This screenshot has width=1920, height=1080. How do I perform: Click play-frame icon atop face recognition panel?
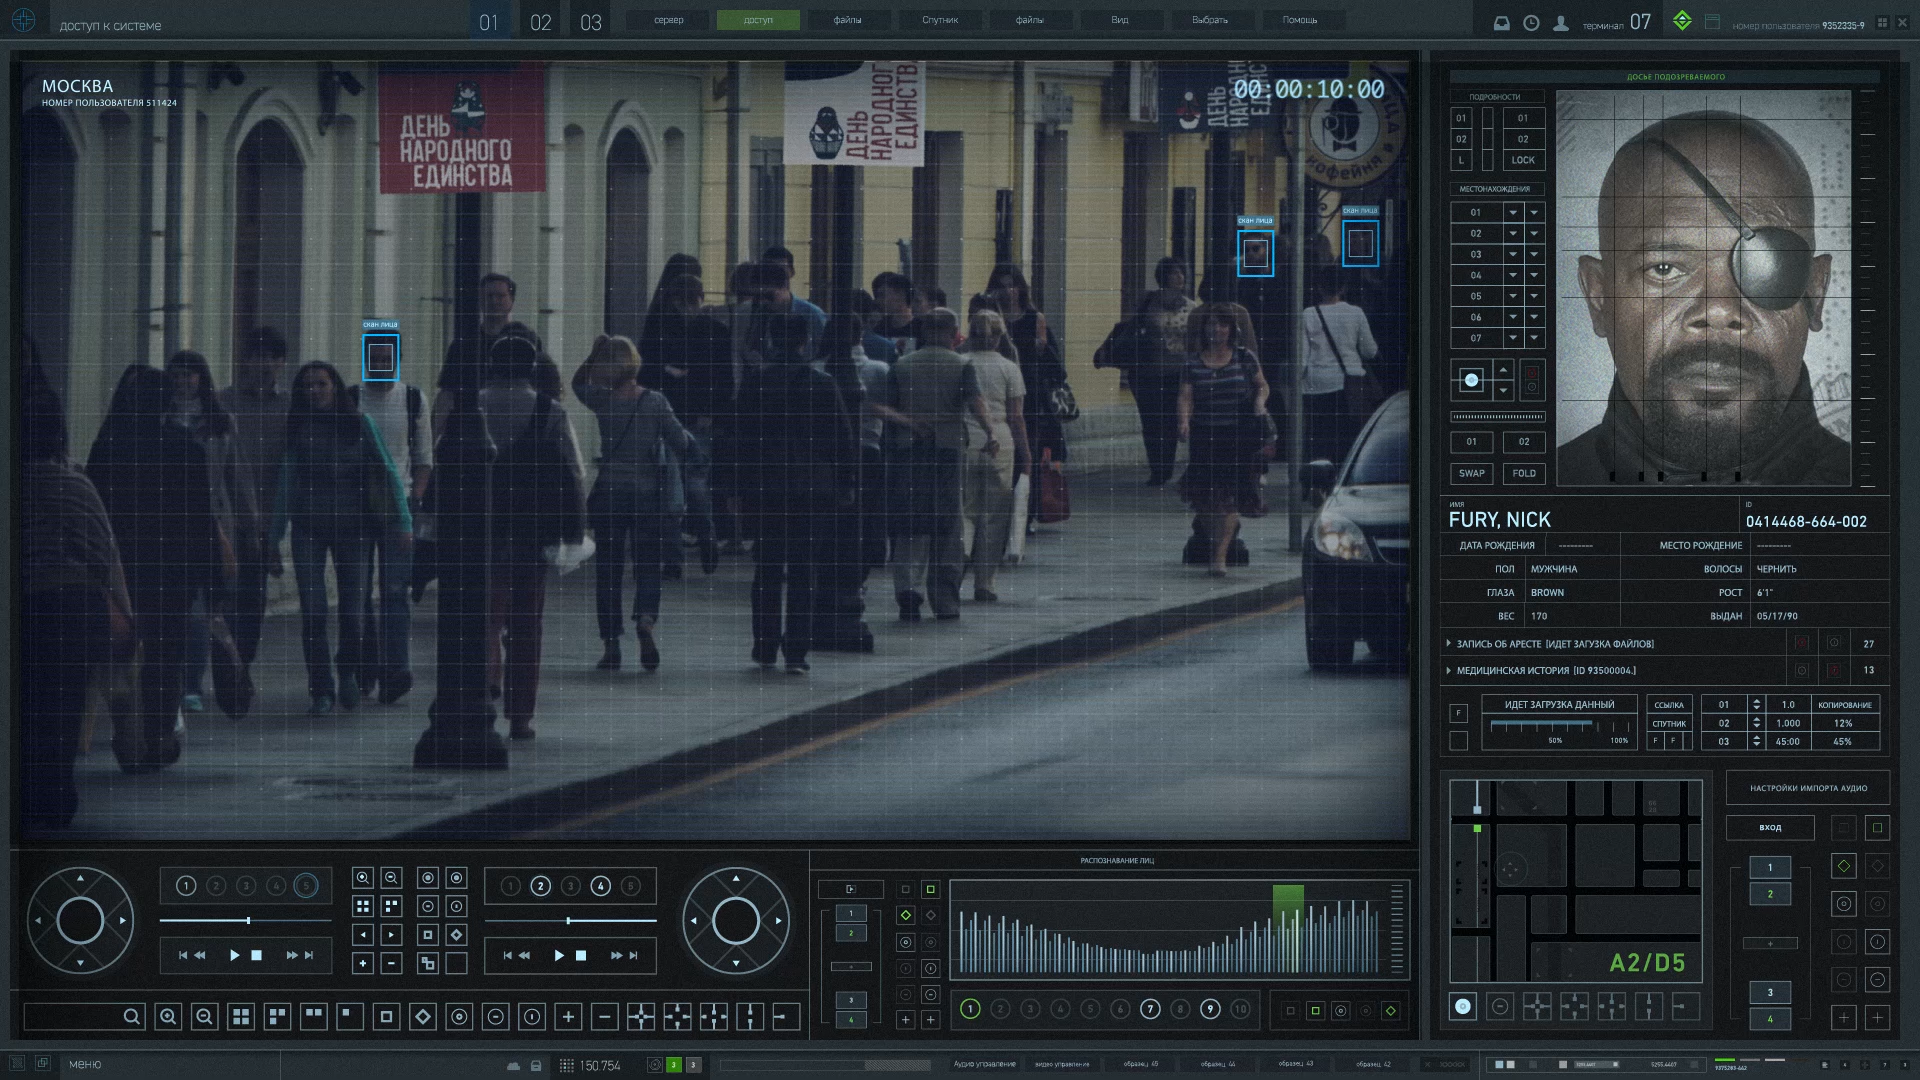(x=851, y=889)
